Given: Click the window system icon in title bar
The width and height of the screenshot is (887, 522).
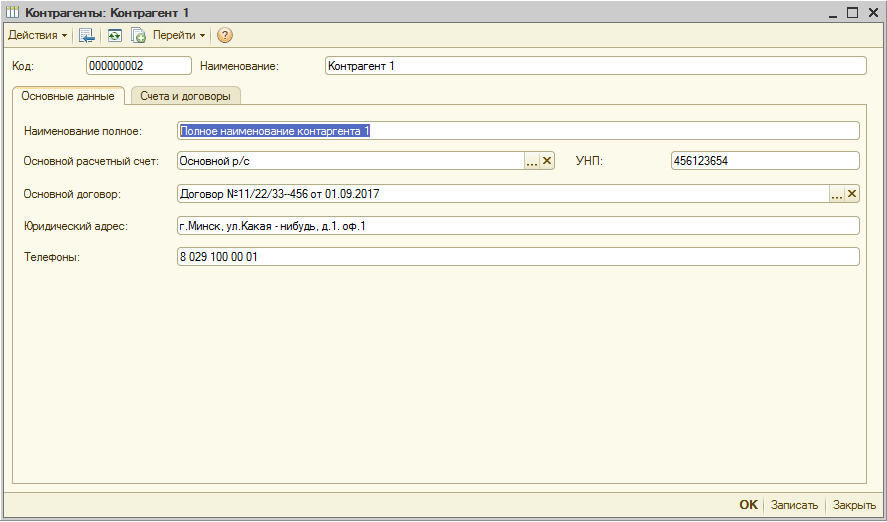Looking at the screenshot, I should [12, 12].
